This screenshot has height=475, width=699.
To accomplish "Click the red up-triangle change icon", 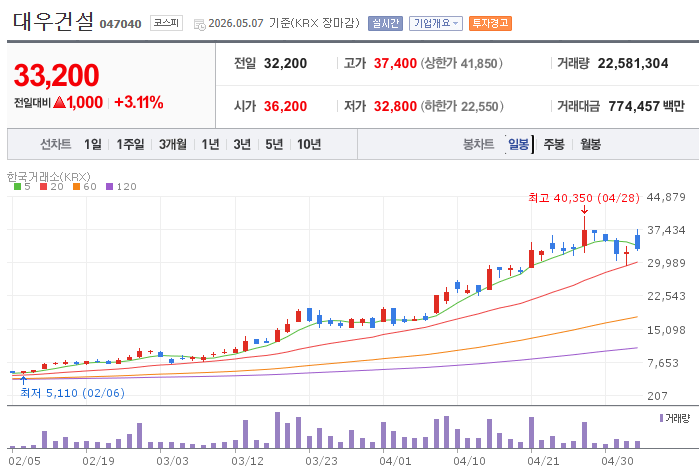I will (x=59, y=102).
